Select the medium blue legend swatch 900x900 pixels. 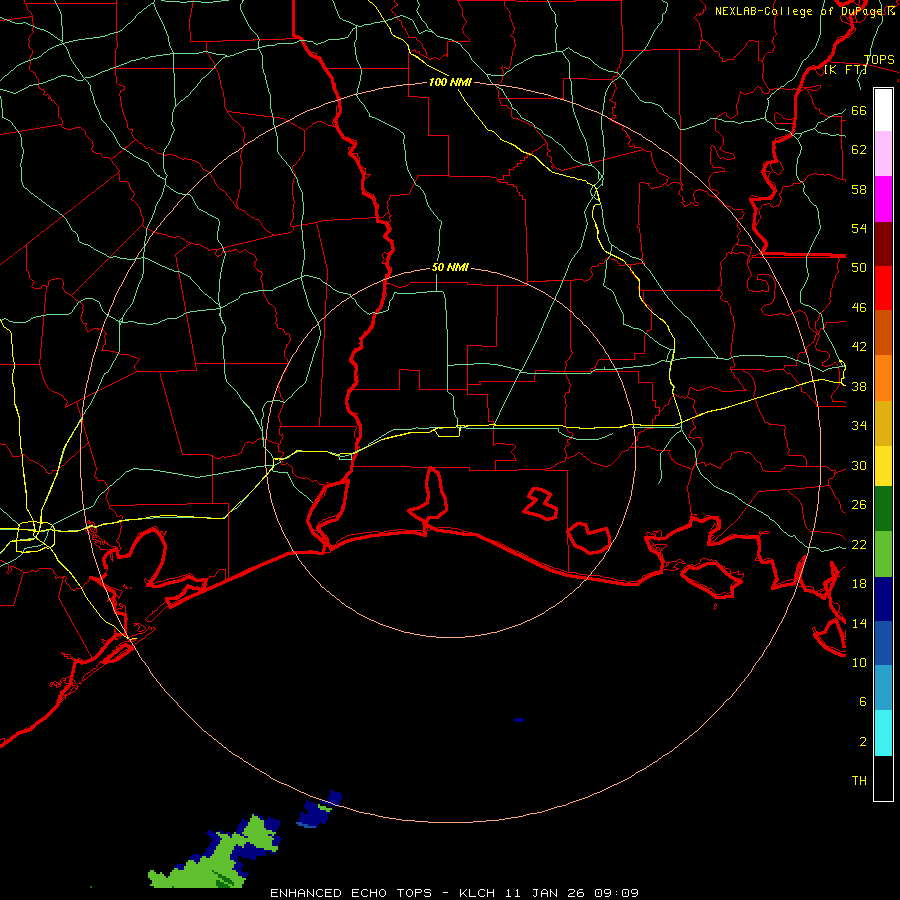(883, 643)
